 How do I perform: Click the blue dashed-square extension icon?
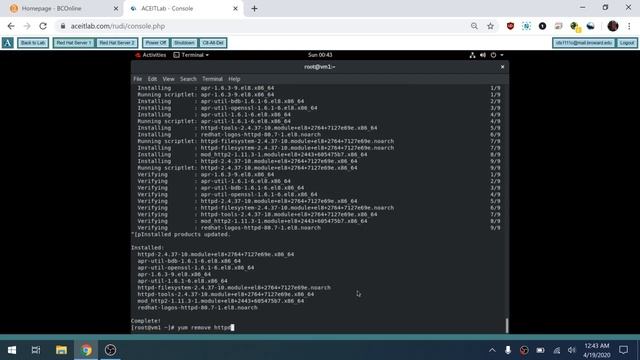pyautogui.click(x=526, y=26)
